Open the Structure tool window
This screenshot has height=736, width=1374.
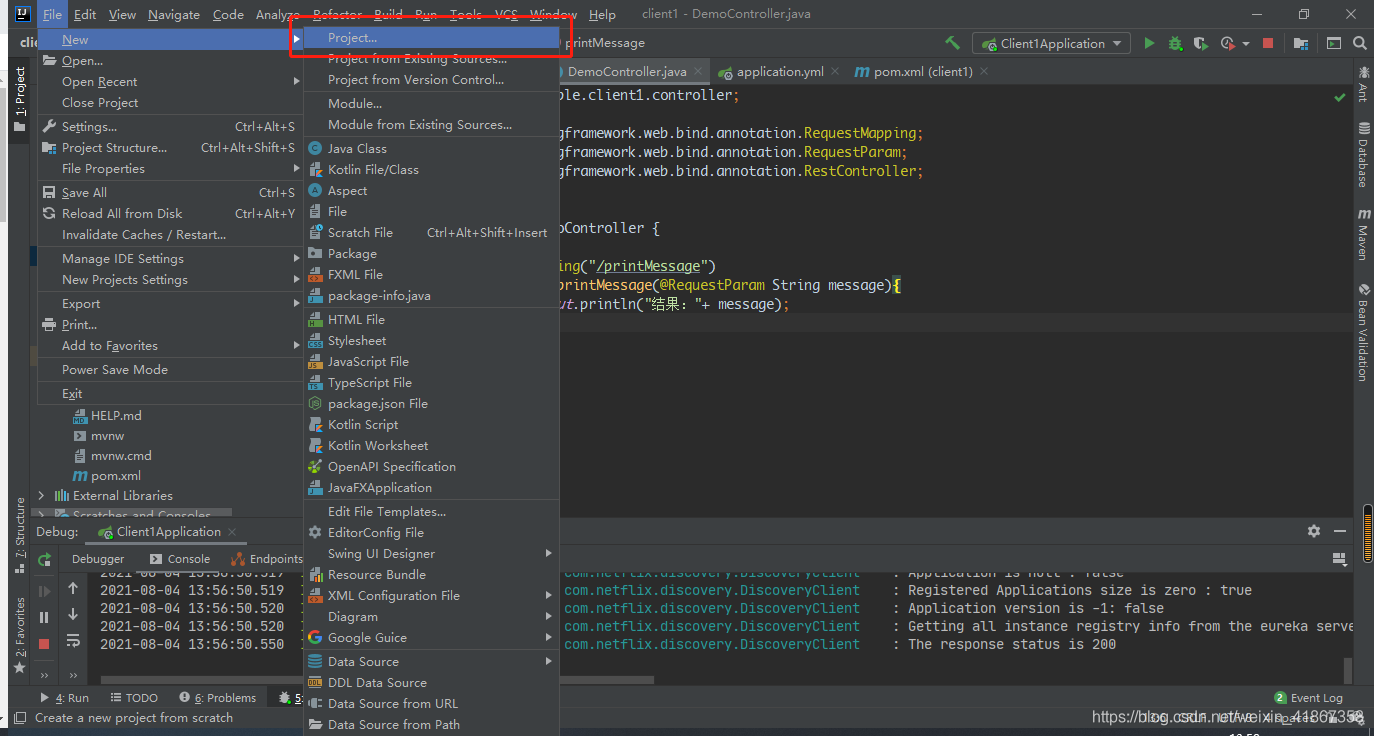(19, 535)
